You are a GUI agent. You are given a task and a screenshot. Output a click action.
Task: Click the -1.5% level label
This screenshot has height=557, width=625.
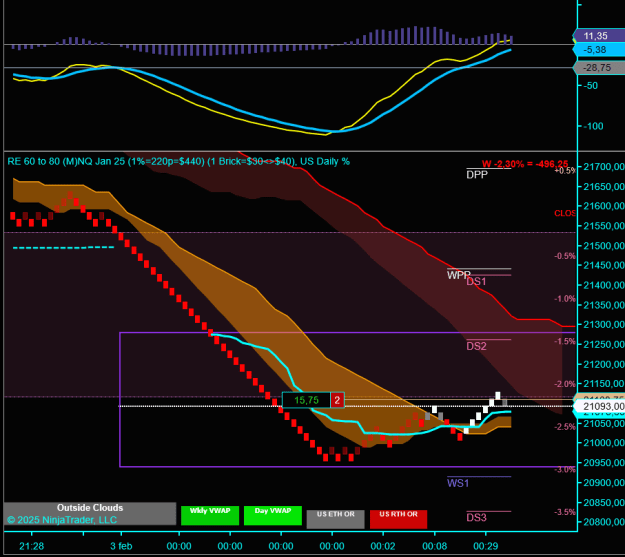pyautogui.click(x=565, y=341)
